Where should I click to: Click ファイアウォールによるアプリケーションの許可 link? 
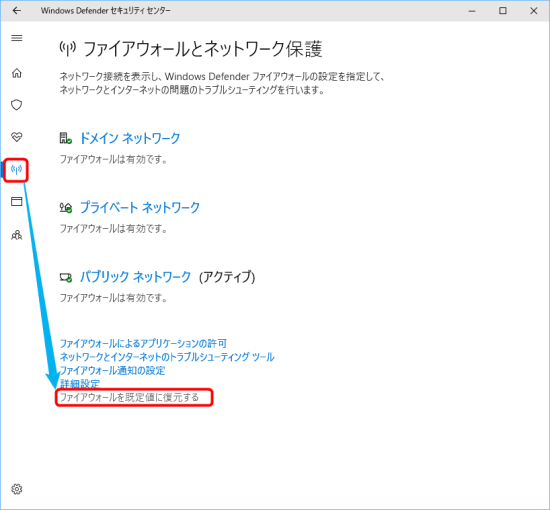point(143,343)
